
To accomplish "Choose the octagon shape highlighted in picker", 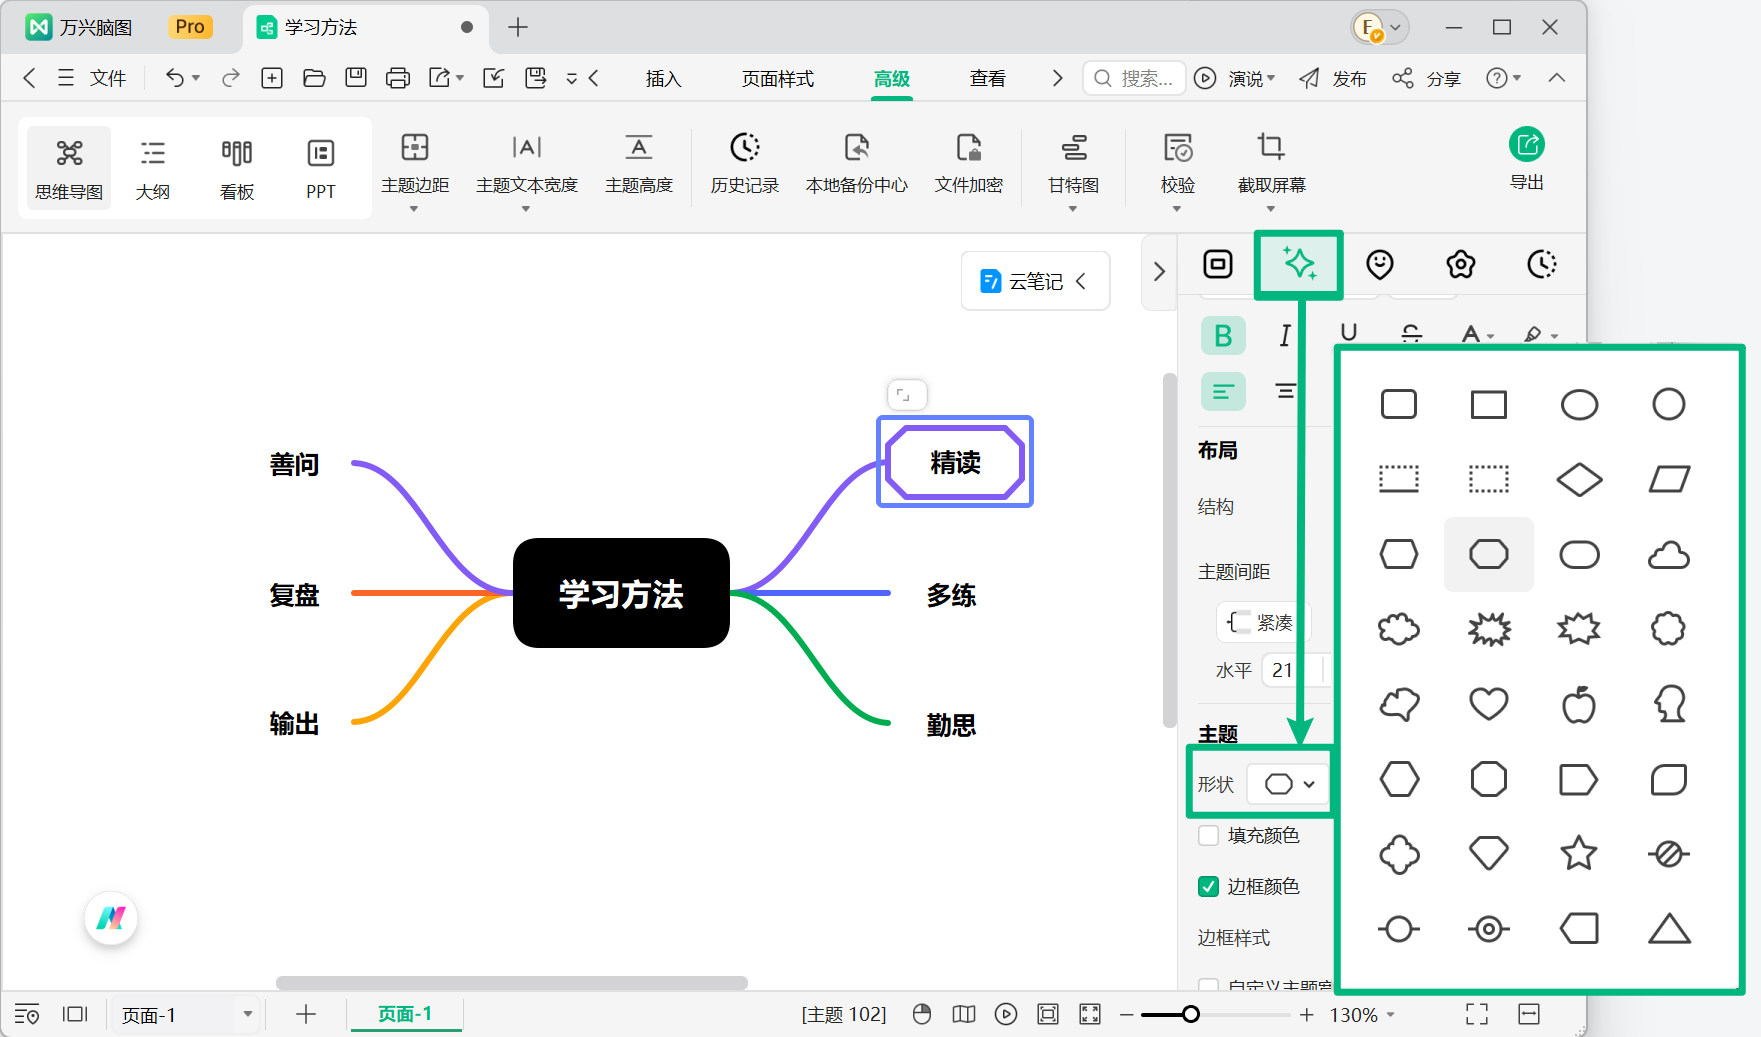I will (x=1489, y=554).
